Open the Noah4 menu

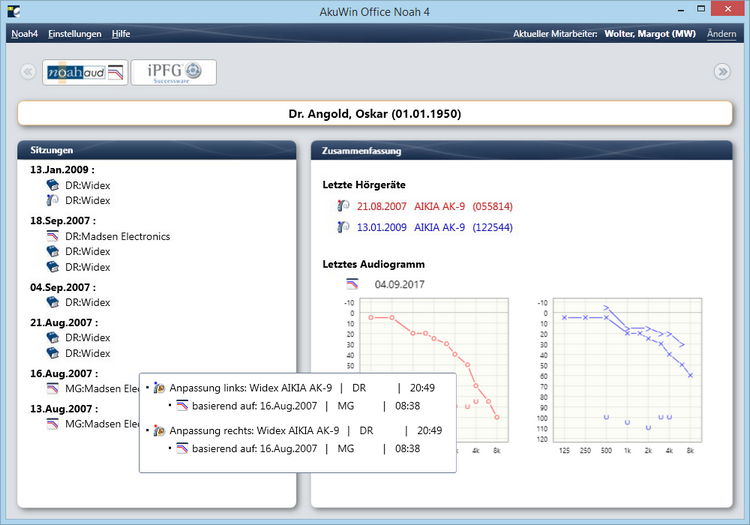click(x=24, y=34)
